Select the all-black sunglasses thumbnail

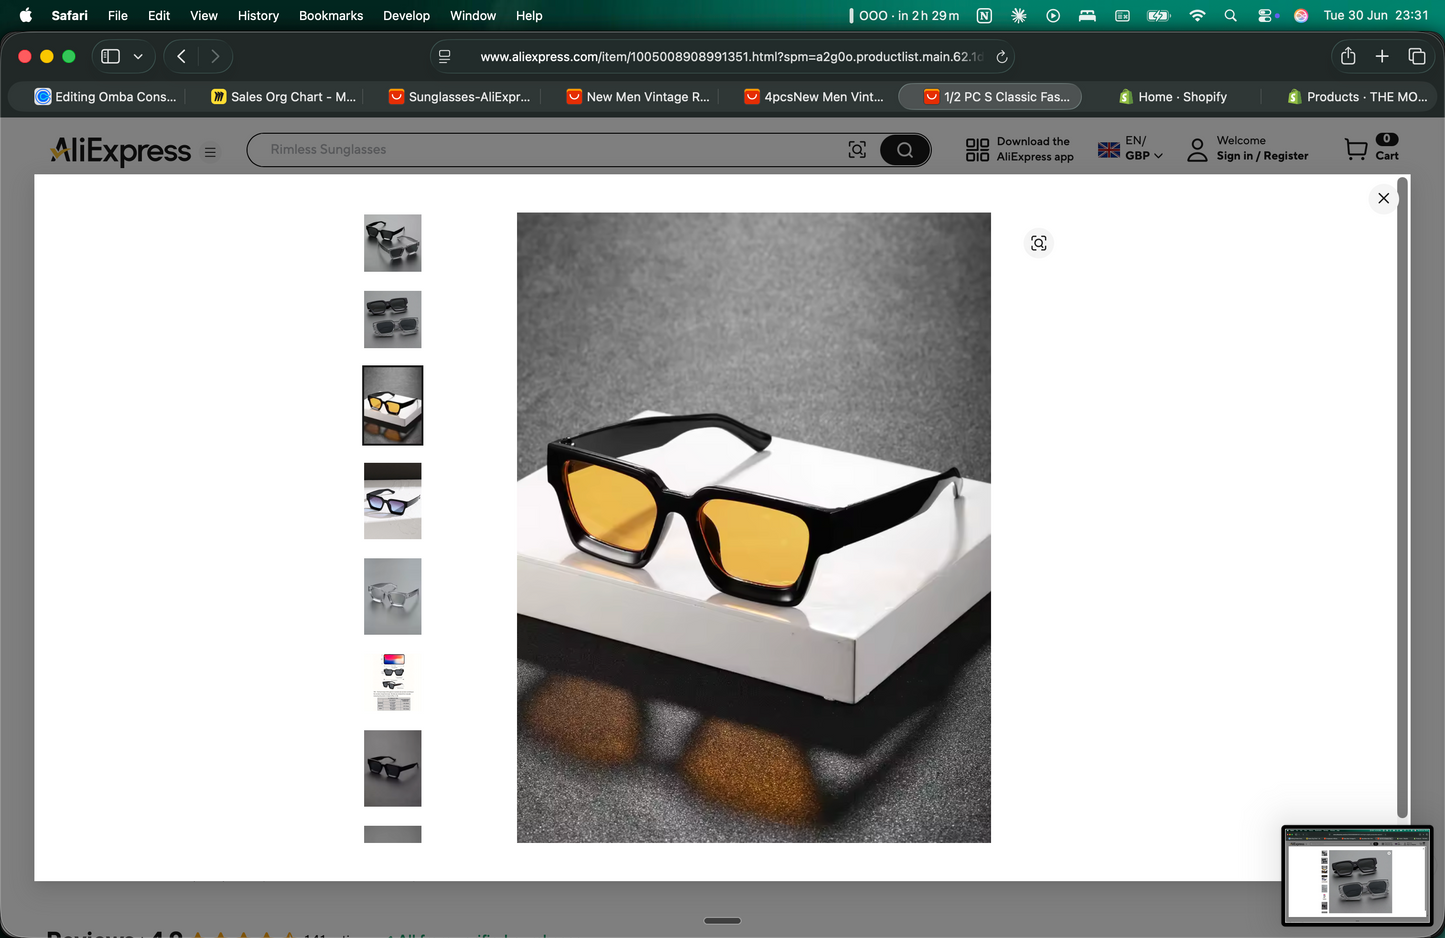[x=392, y=768]
